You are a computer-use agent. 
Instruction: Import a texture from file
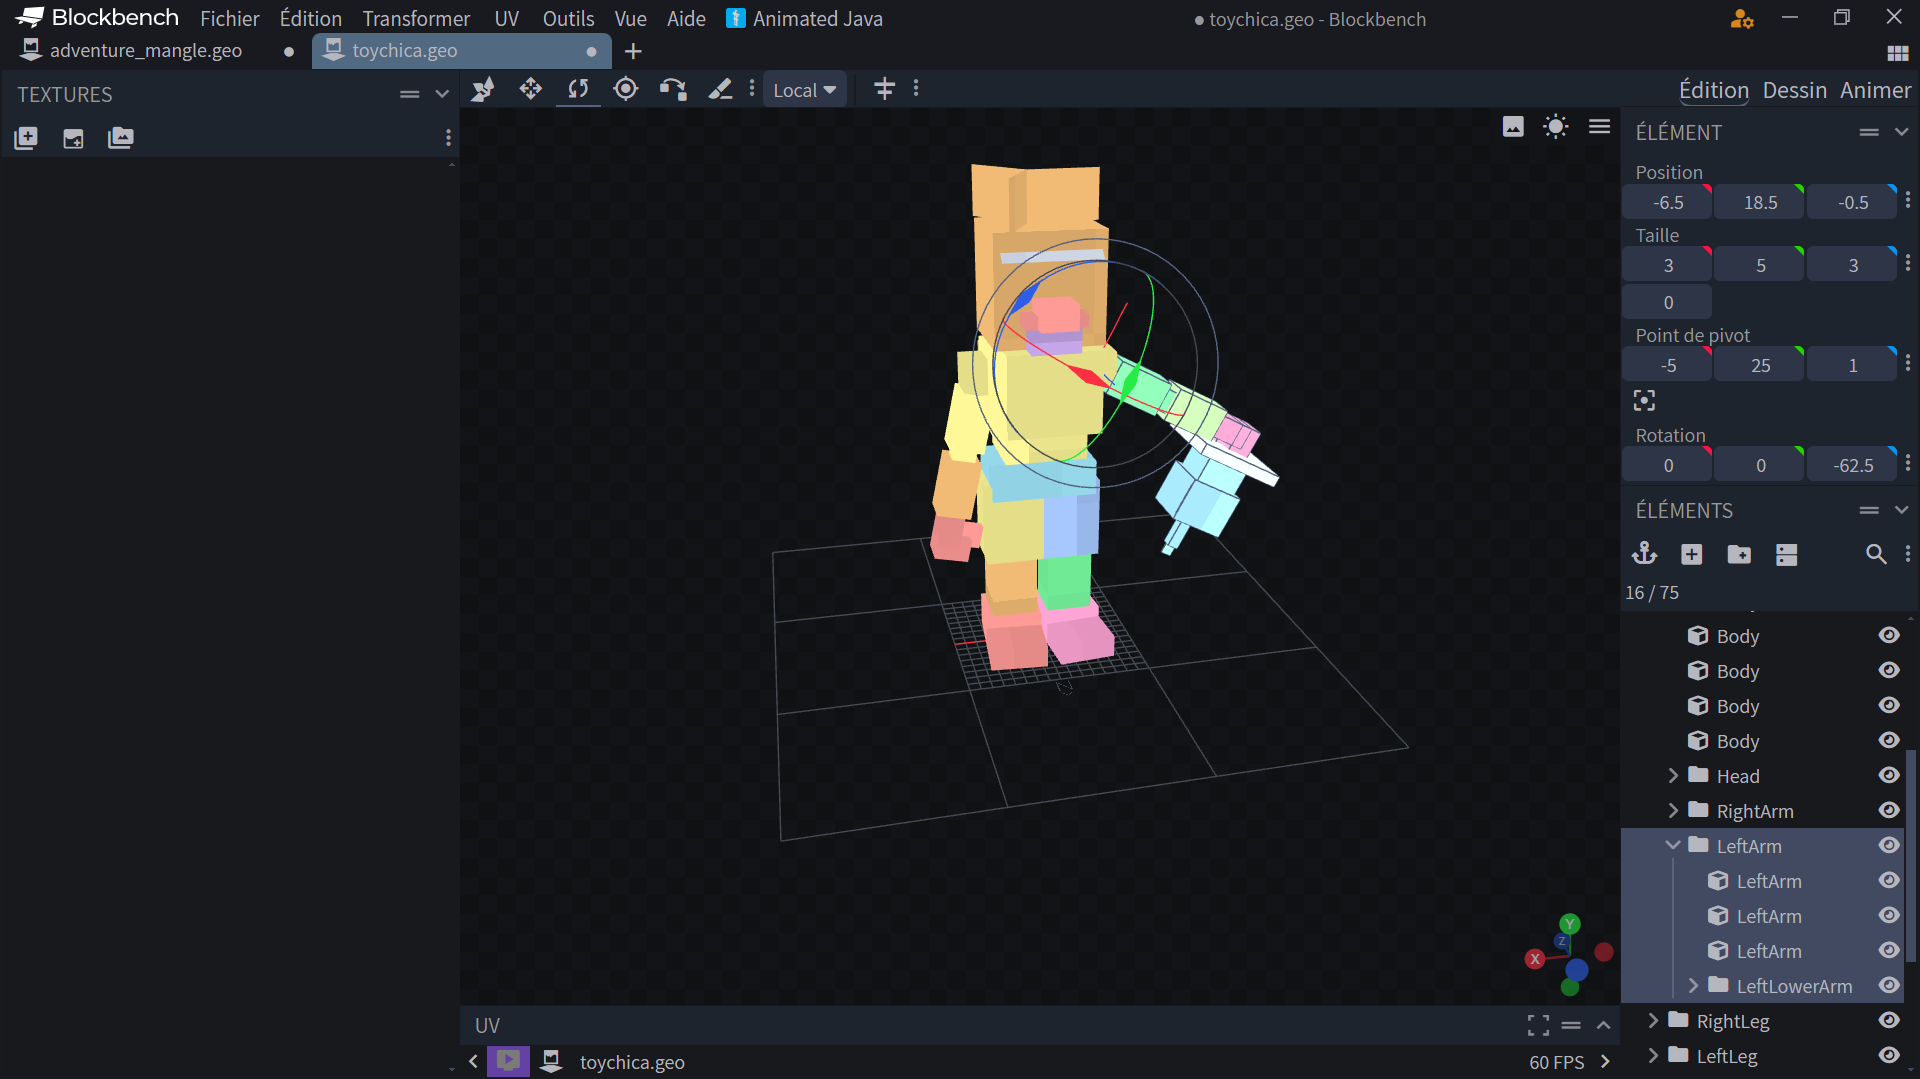pos(74,138)
